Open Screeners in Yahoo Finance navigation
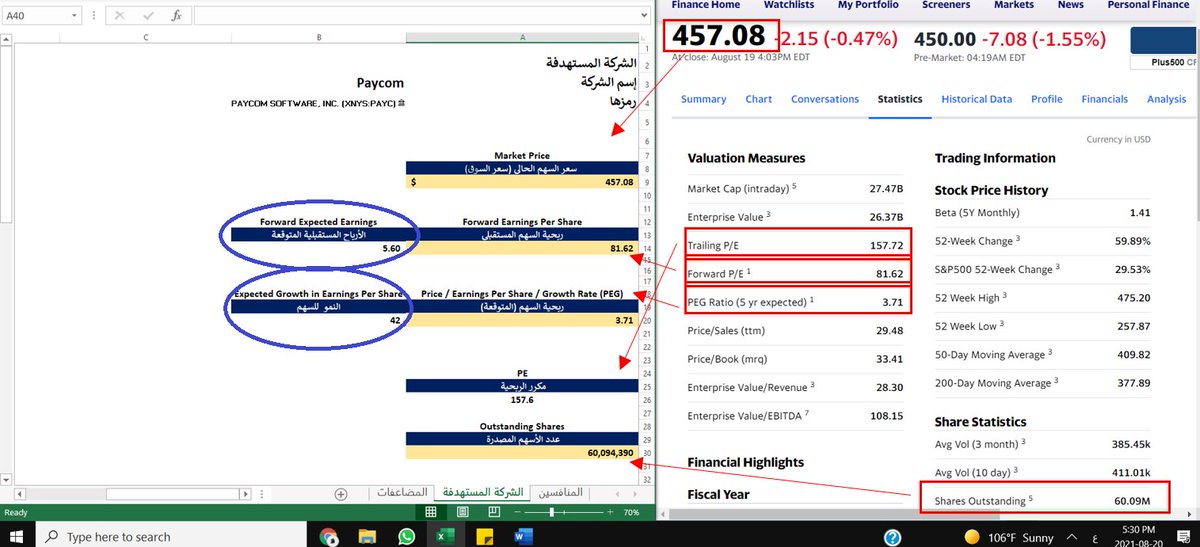 [946, 5]
